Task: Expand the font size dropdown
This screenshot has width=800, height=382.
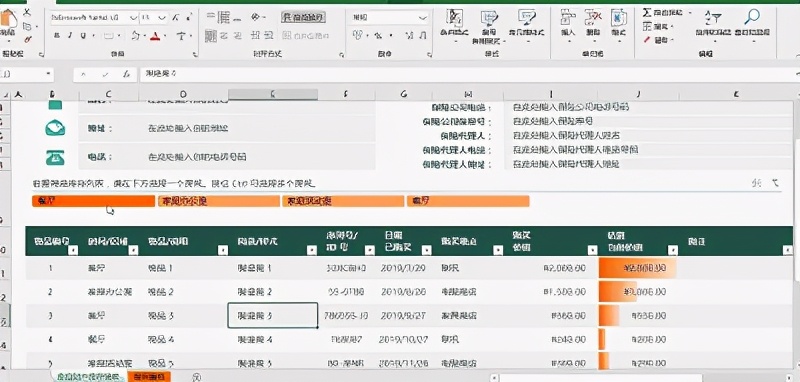Action: (162, 18)
